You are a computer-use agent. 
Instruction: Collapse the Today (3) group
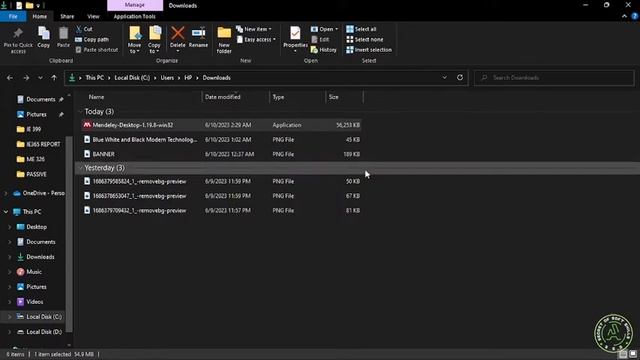(x=80, y=111)
